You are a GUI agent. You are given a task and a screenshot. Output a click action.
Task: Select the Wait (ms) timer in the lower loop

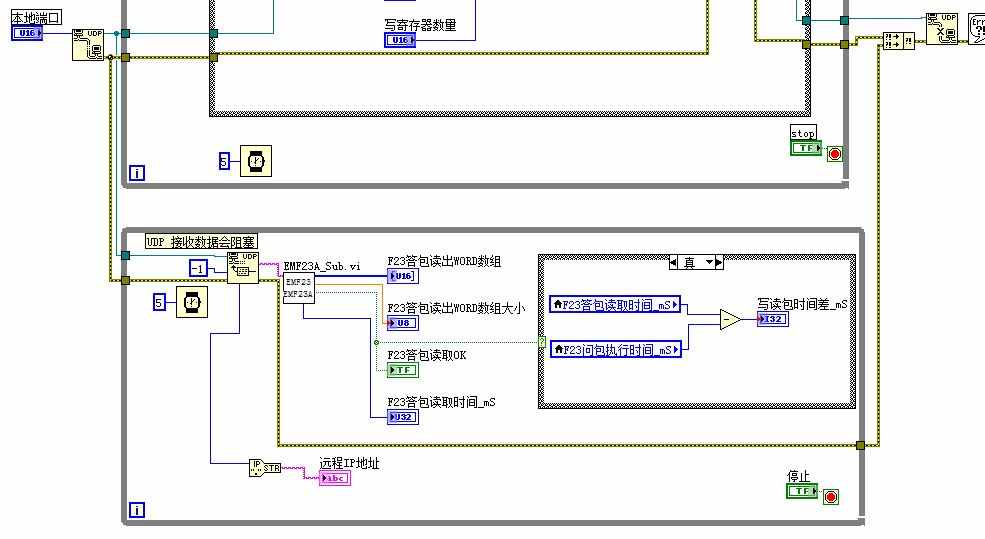192,302
